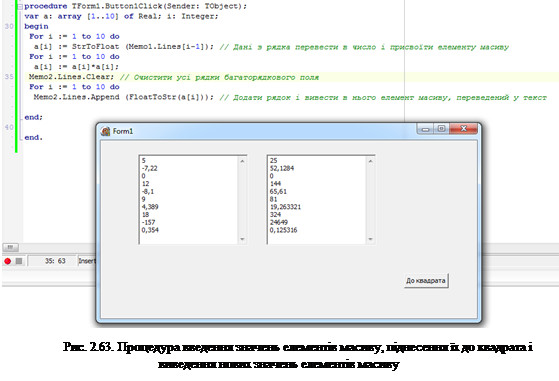Click the value "-7,22" in the left memo
This screenshot has width=559, height=381.
tap(149, 168)
